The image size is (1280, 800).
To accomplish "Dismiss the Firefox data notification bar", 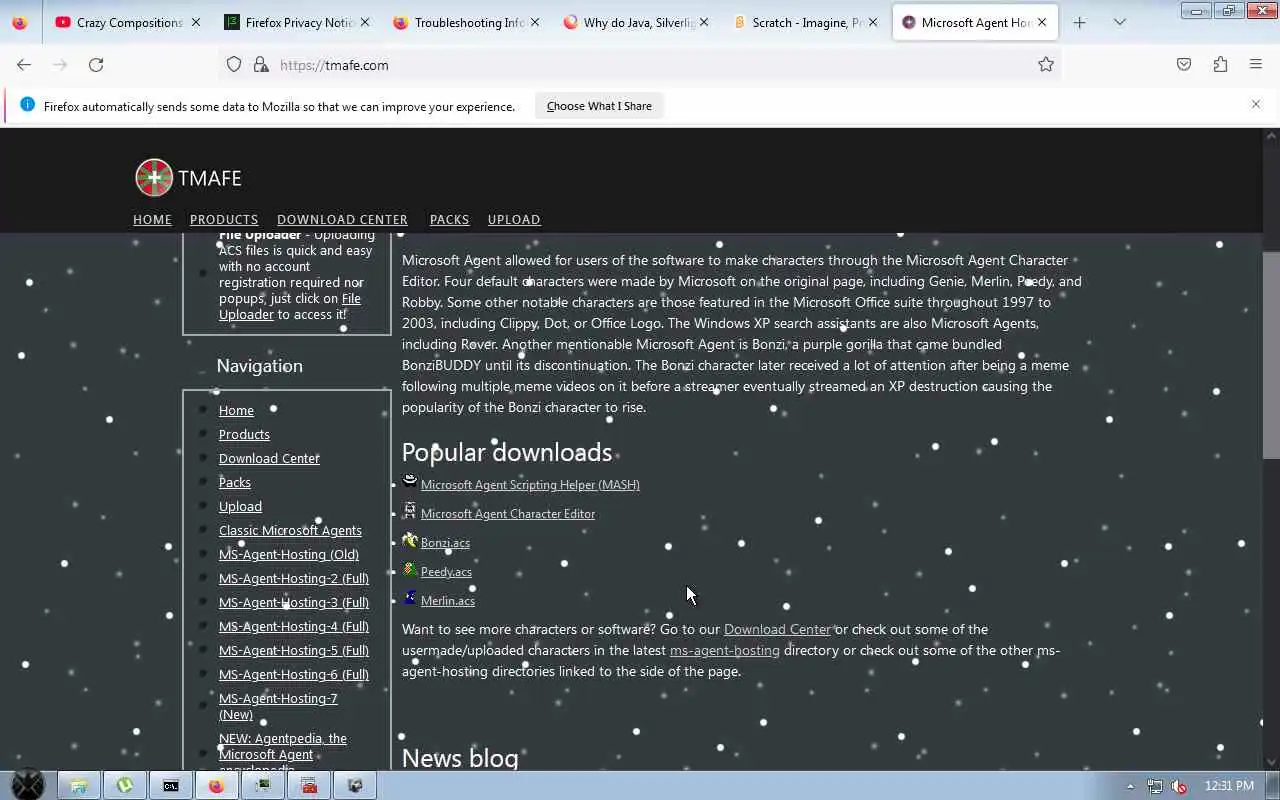I will click(1256, 104).
